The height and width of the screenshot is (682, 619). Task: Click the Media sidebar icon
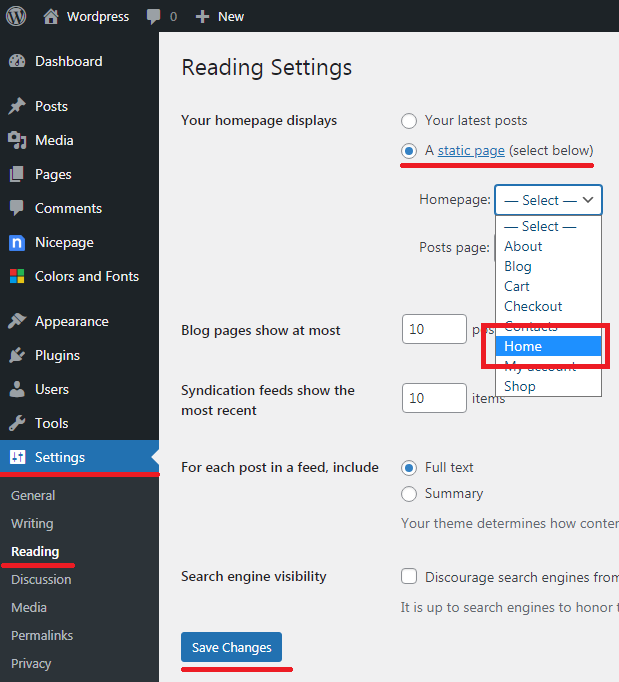click(x=17, y=140)
